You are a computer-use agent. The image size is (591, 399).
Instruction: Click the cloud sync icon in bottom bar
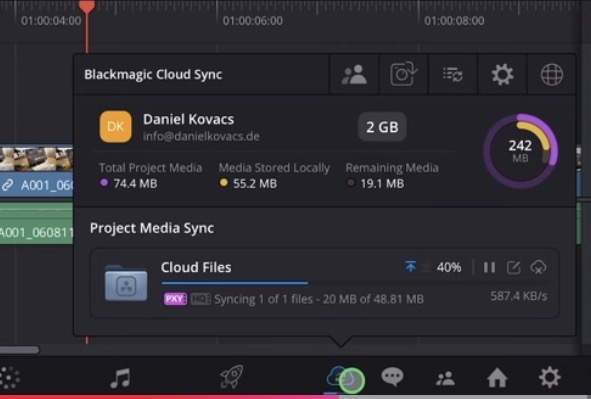point(337,376)
